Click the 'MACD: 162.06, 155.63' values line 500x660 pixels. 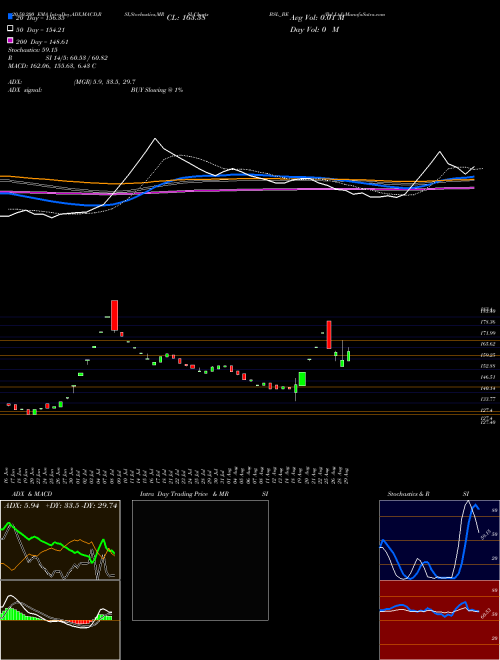(x=52, y=66)
